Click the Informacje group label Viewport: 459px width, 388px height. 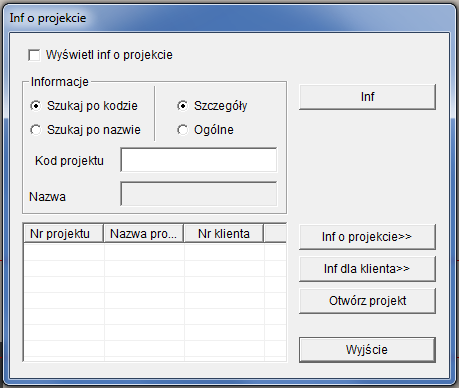pos(60,82)
